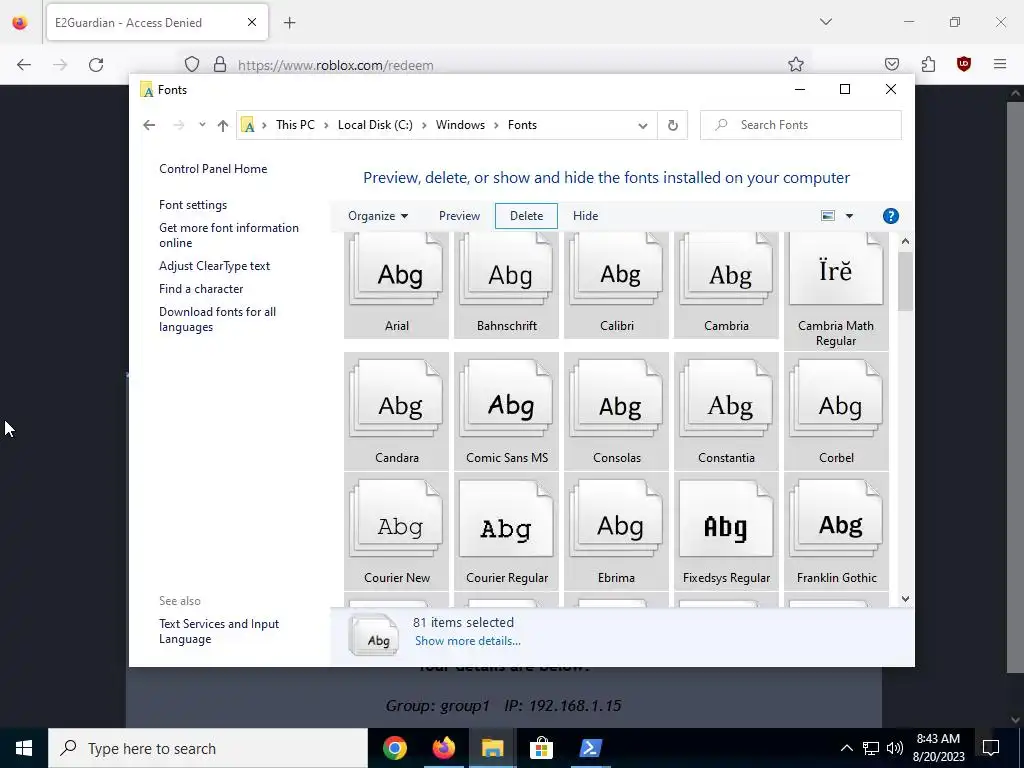Open Chrome from the taskbar
This screenshot has height=768, width=1024.
(x=394, y=748)
